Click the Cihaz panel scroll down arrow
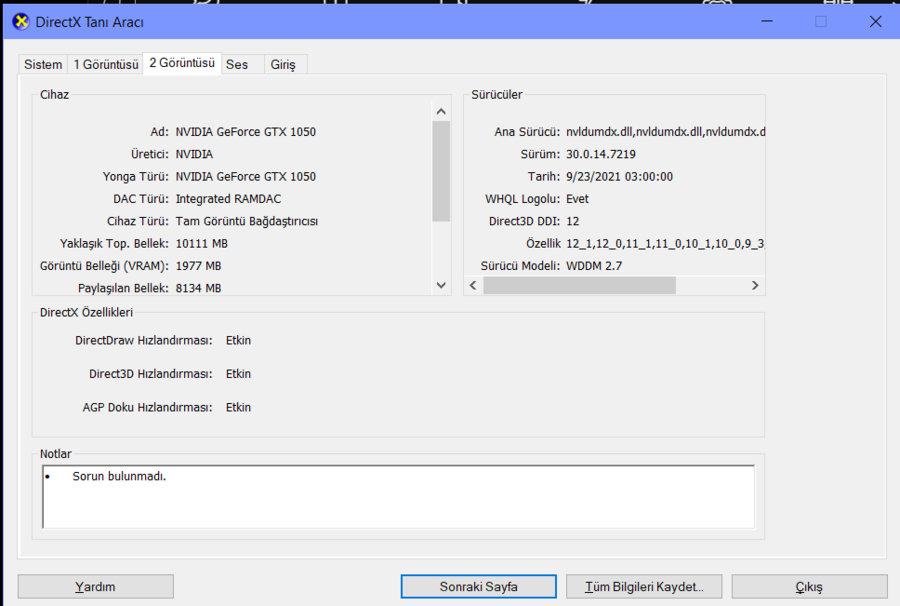The width and height of the screenshot is (900, 606). [441, 285]
